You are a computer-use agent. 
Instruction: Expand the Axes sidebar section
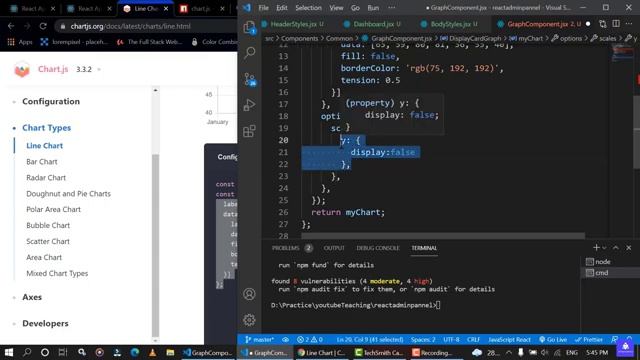pyautogui.click(x=32, y=297)
